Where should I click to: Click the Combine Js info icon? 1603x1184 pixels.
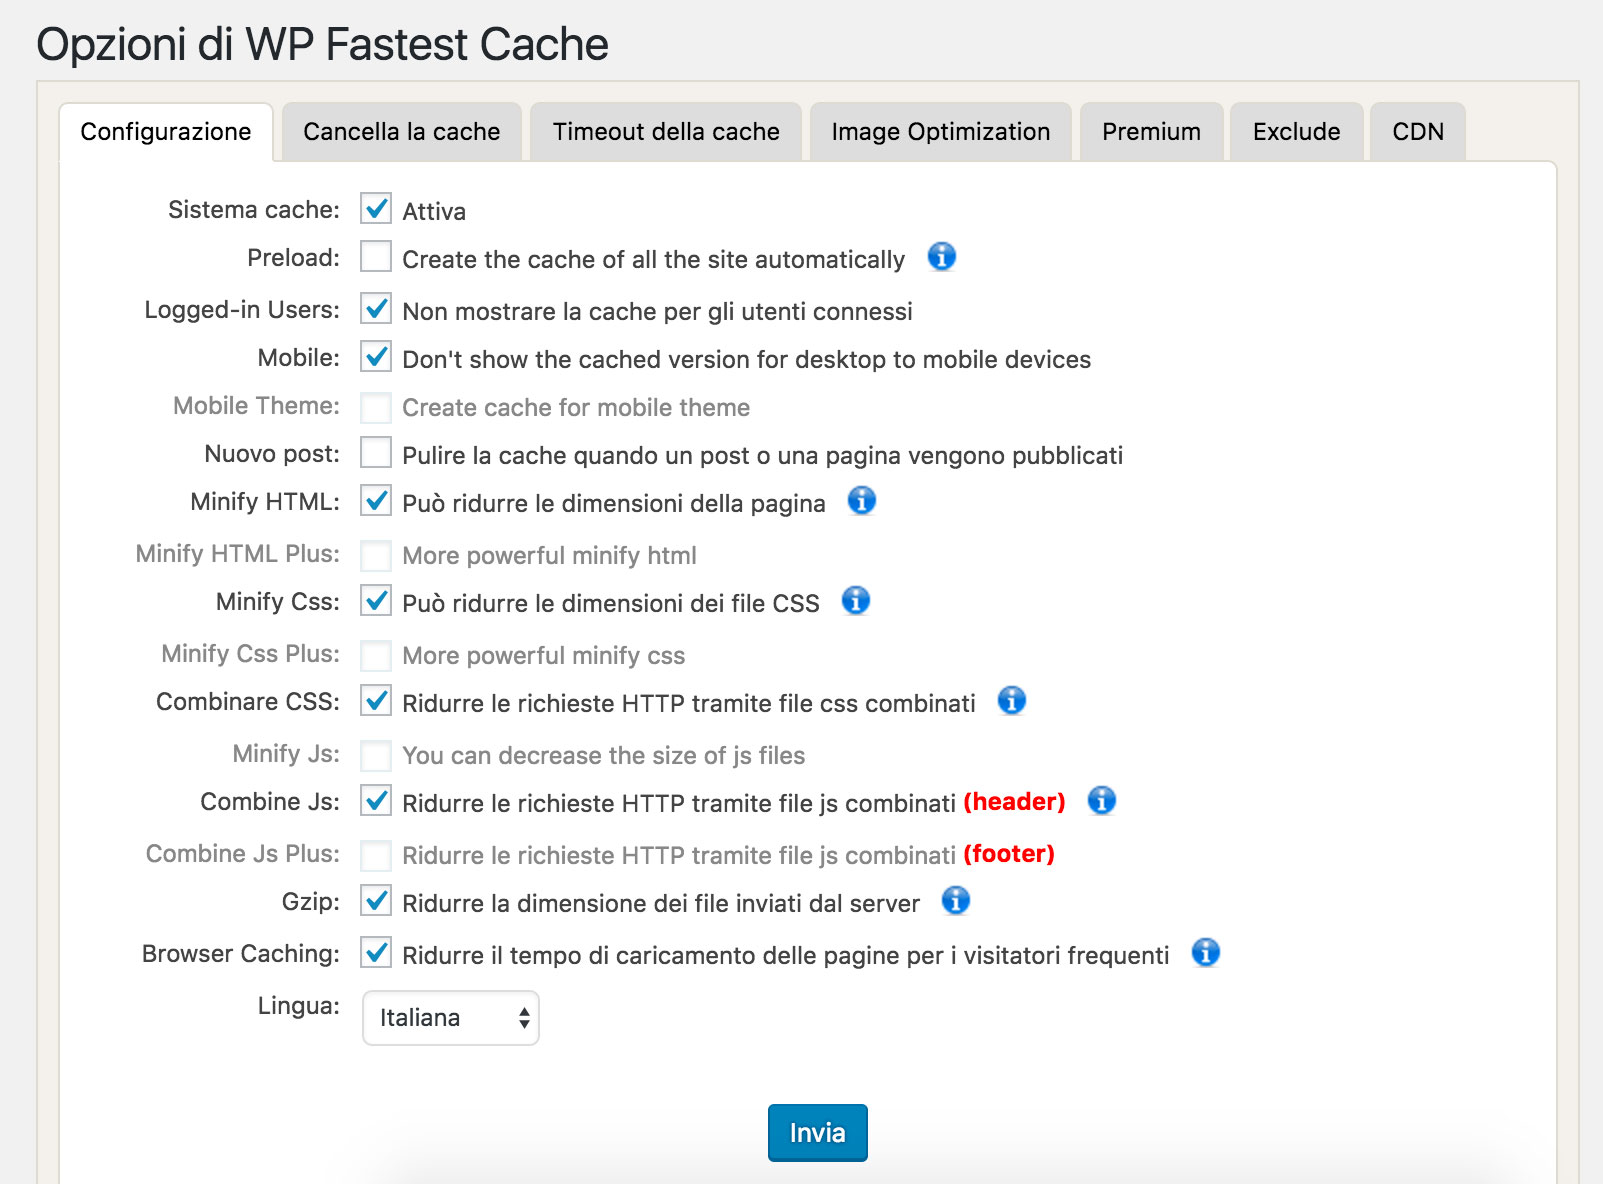click(x=1101, y=801)
